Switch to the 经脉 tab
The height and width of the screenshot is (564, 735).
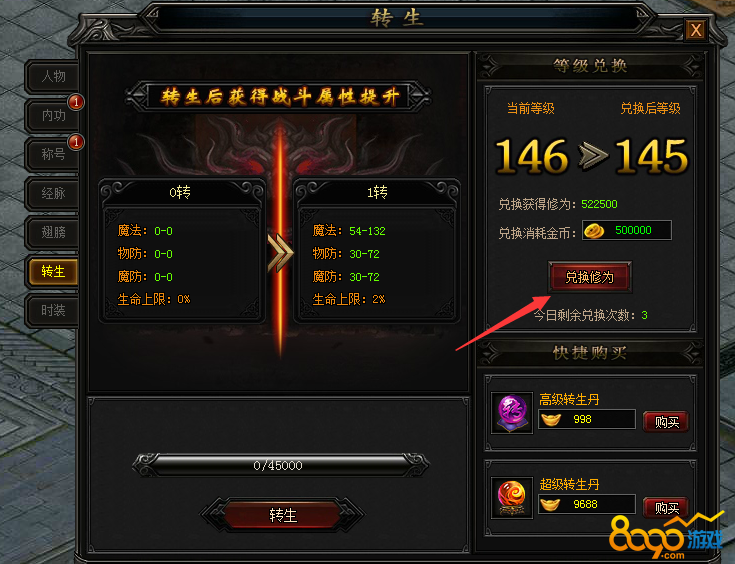click(52, 193)
